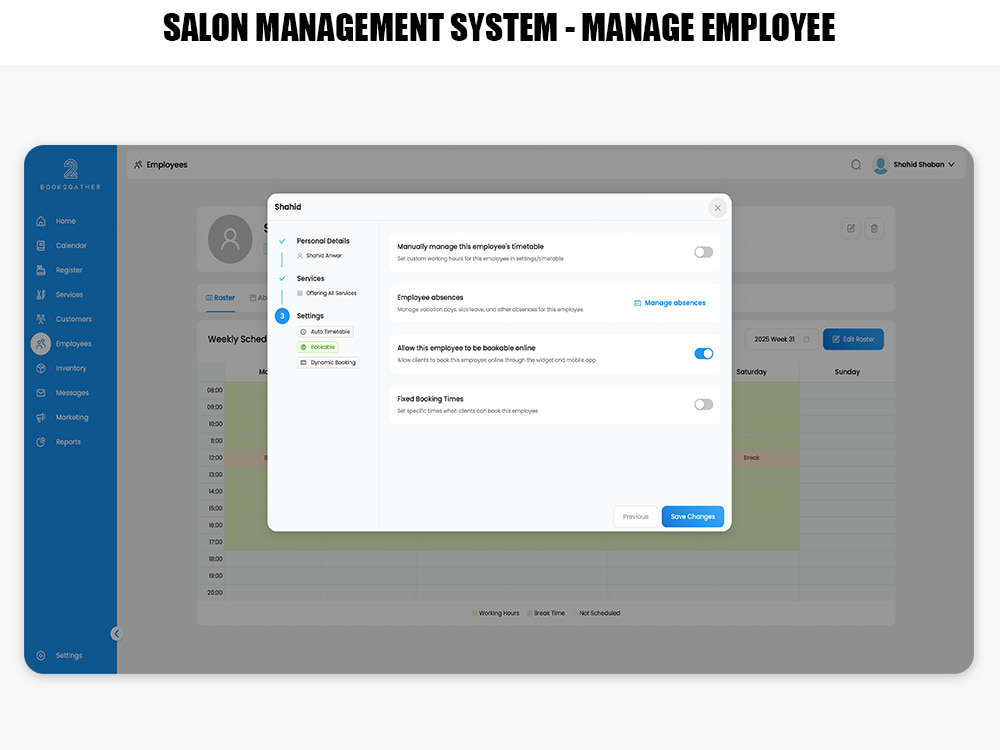Open Inventory in the sidebar

70,368
